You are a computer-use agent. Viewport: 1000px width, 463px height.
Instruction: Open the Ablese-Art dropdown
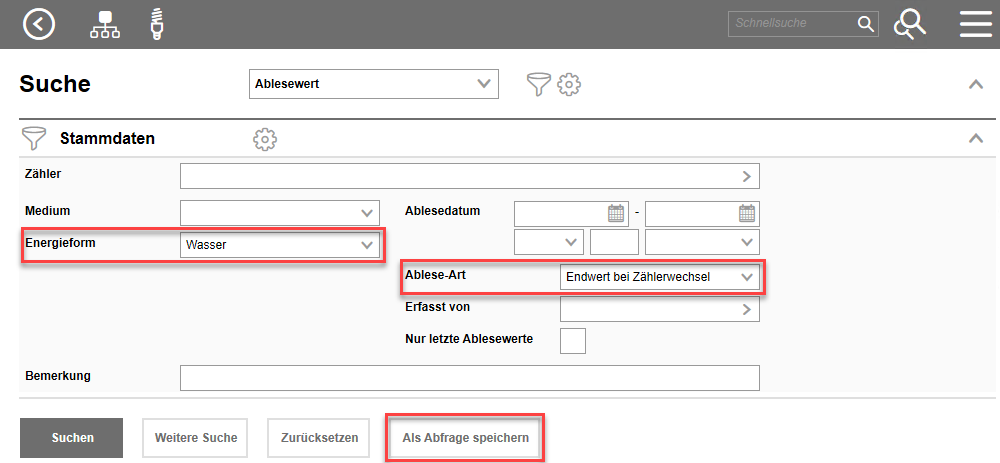660,277
